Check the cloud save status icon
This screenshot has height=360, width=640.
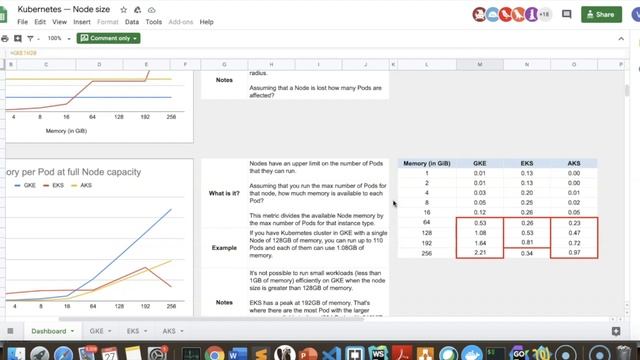pos(151,10)
